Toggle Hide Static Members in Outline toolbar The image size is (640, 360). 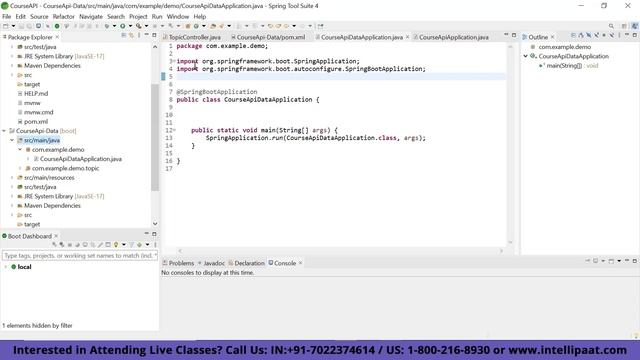(x=597, y=36)
